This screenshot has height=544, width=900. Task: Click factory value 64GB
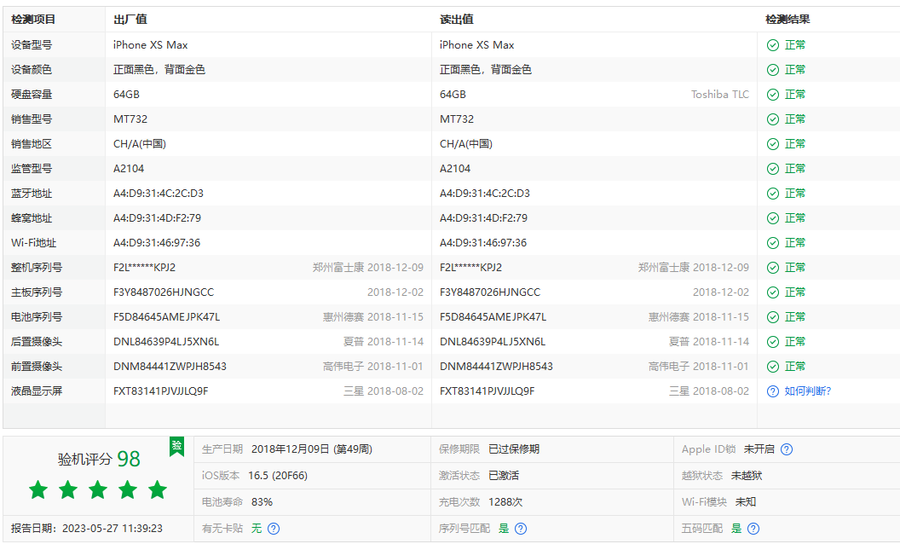[x=126, y=95]
